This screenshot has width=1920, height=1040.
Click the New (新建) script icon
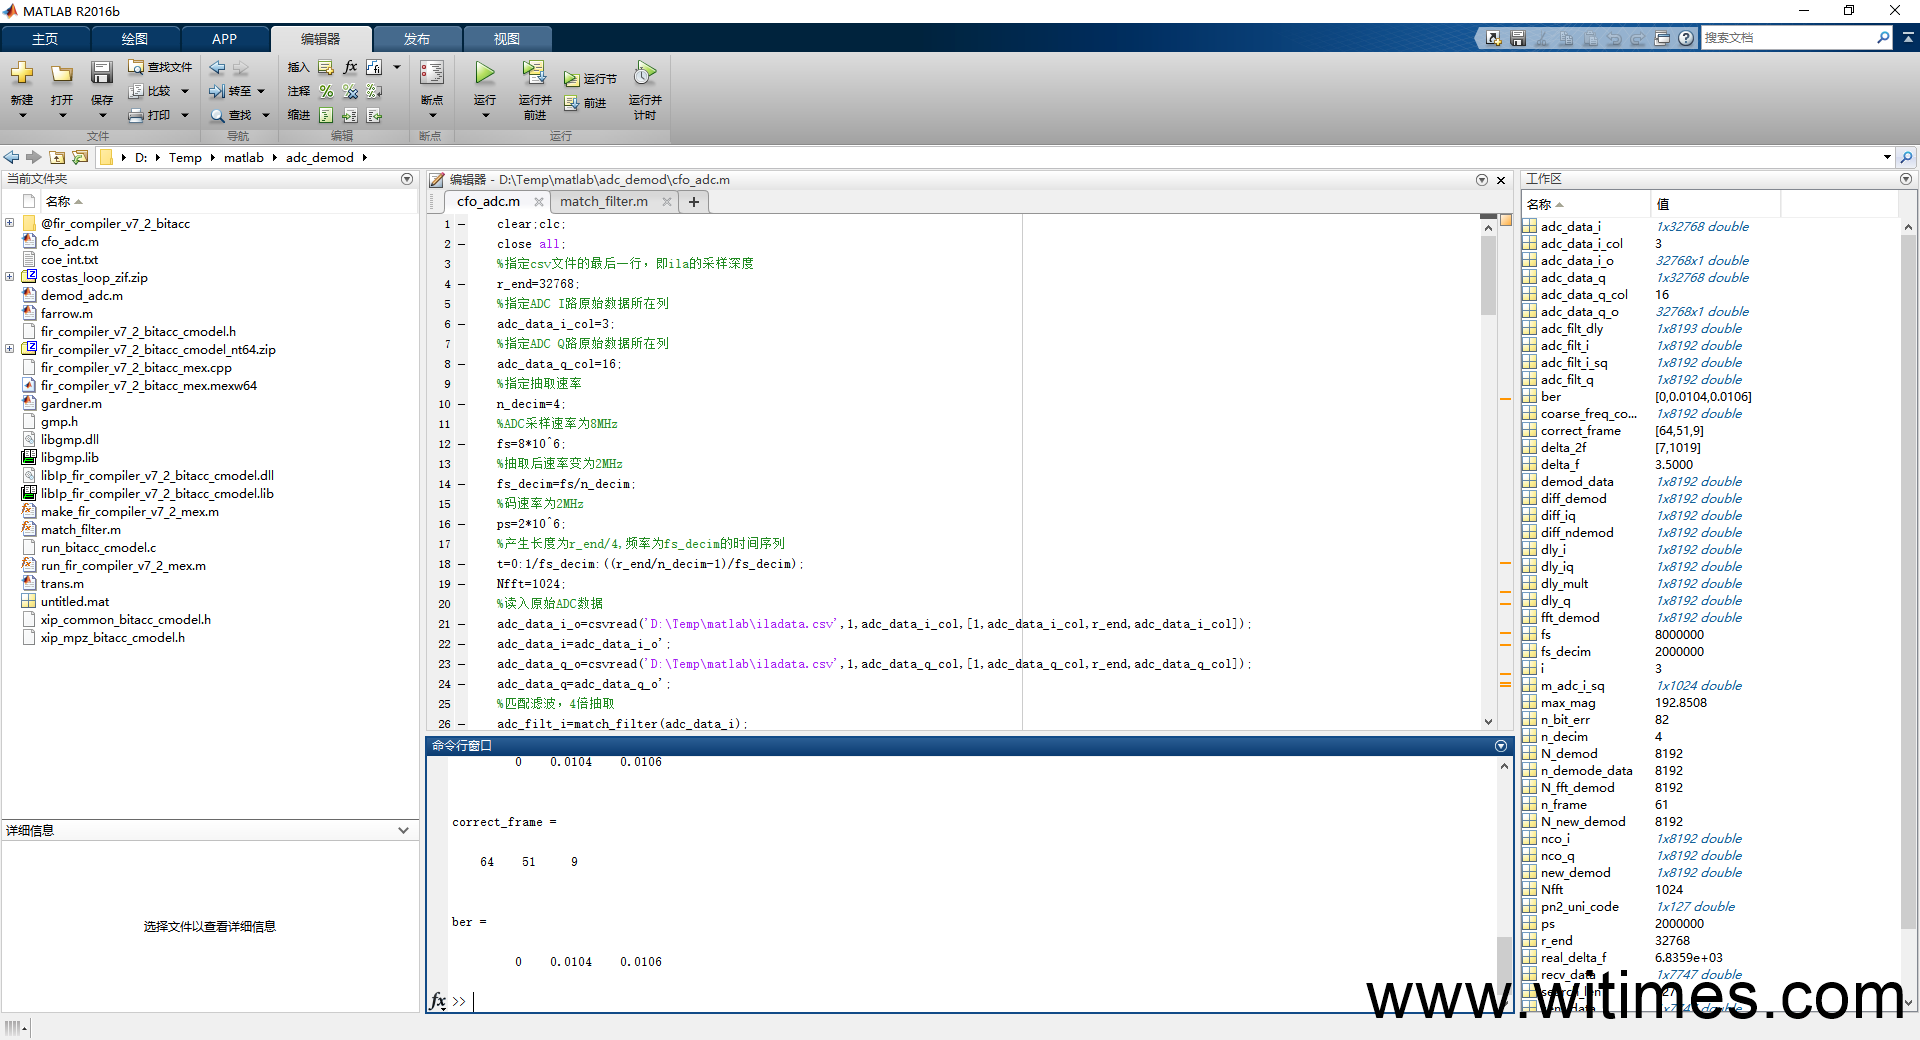click(x=22, y=73)
